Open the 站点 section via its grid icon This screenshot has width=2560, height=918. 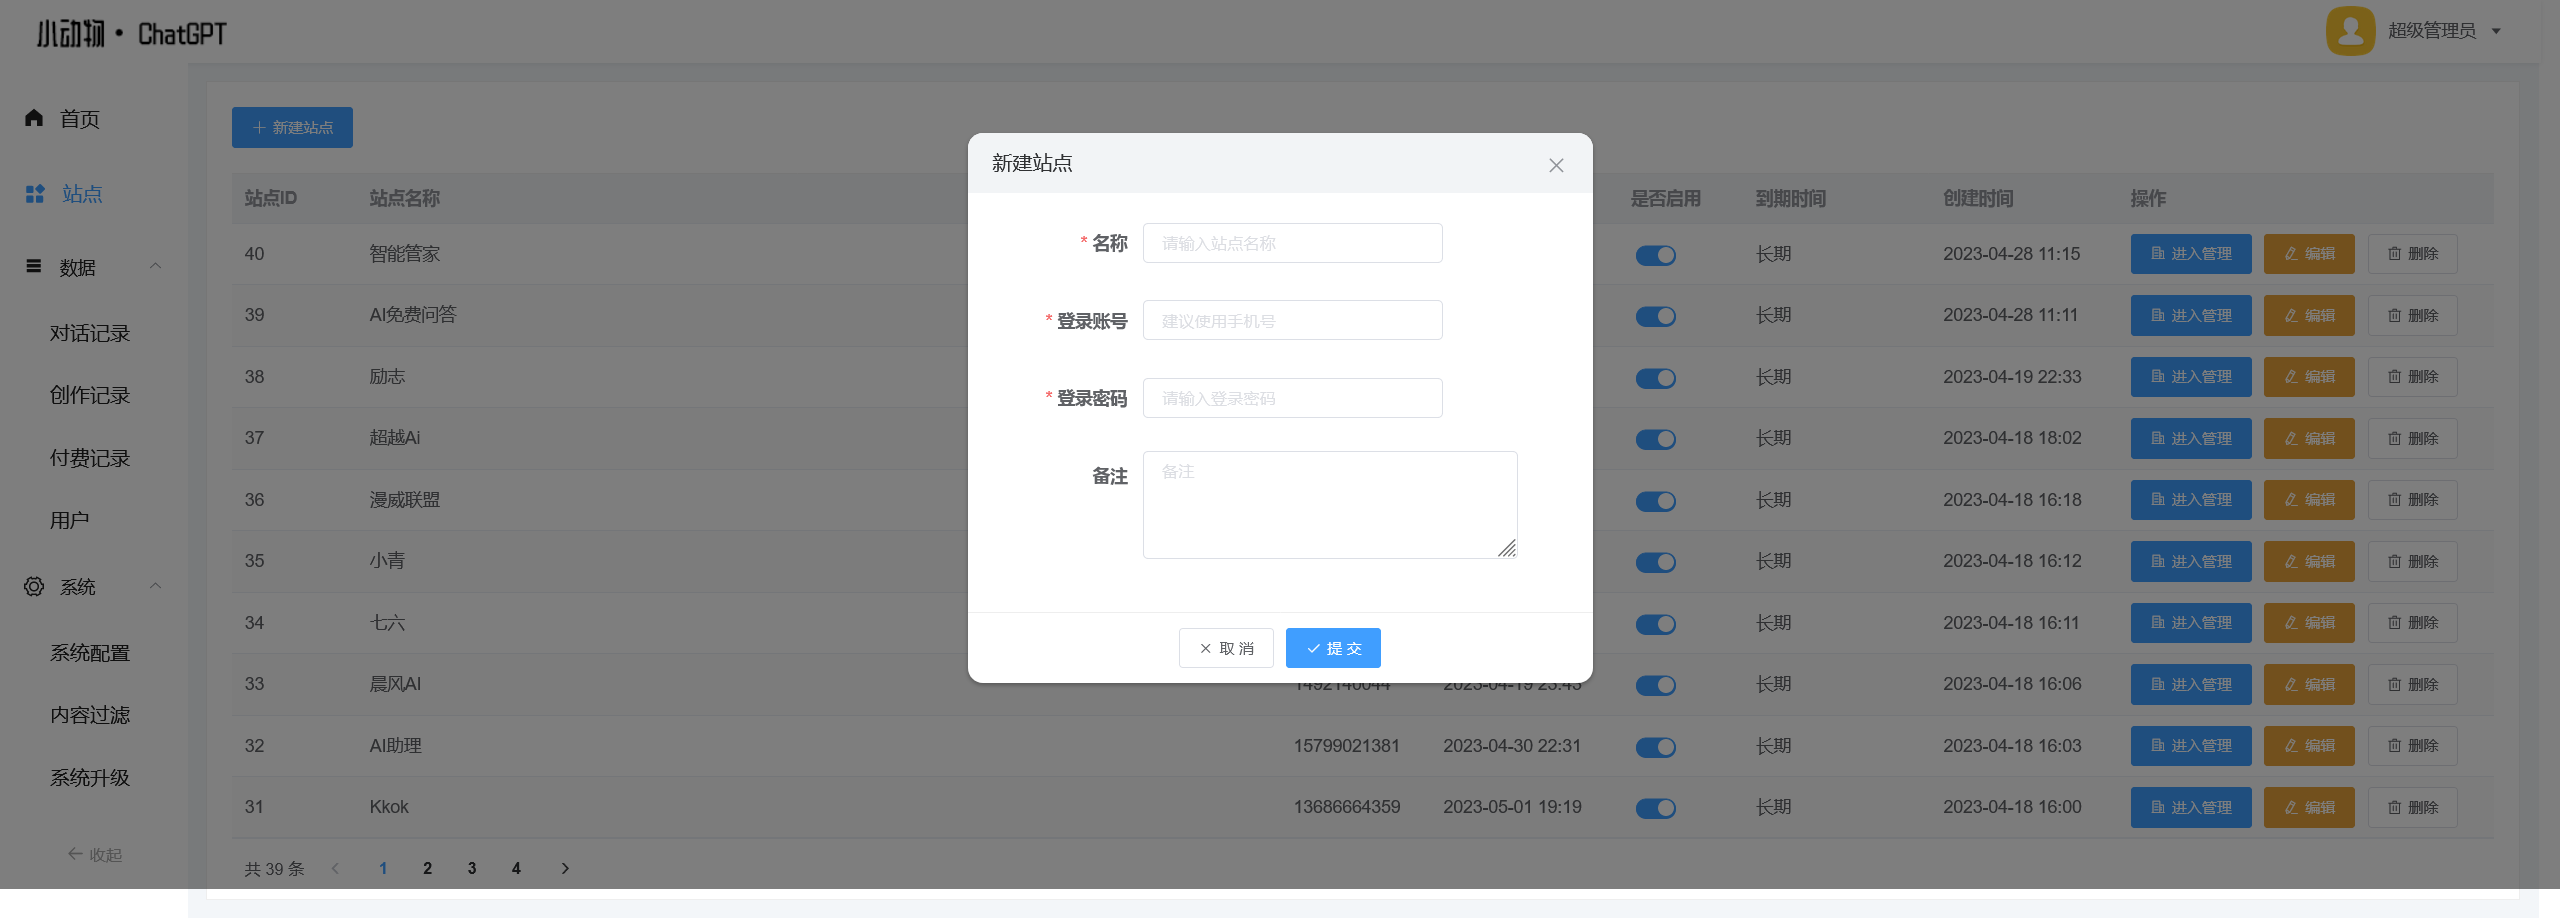[x=33, y=194]
